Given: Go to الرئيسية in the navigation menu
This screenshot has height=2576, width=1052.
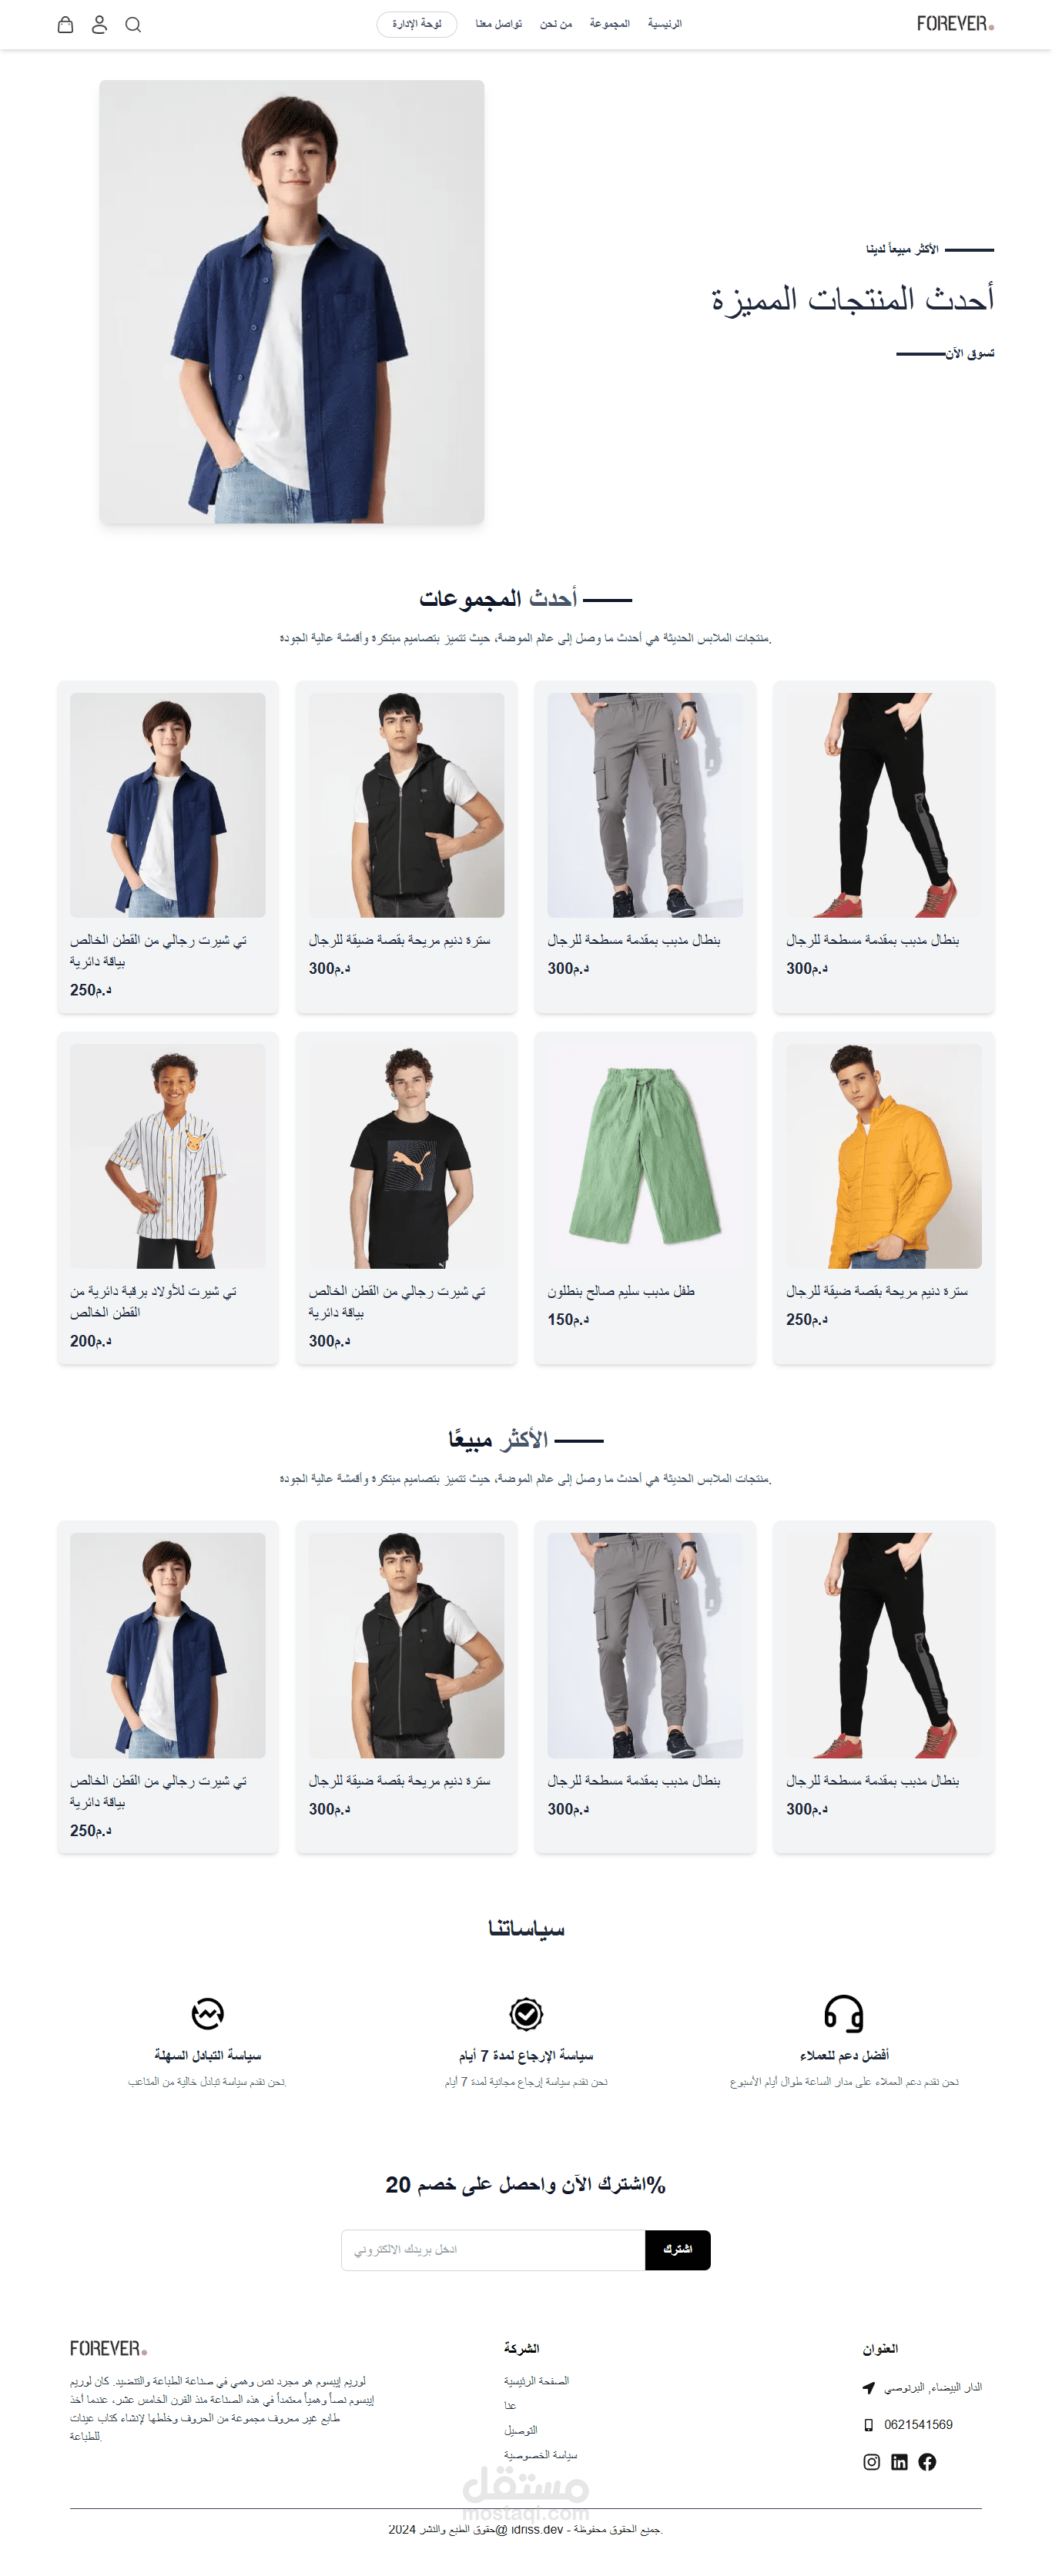Looking at the screenshot, I should coord(664,24).
